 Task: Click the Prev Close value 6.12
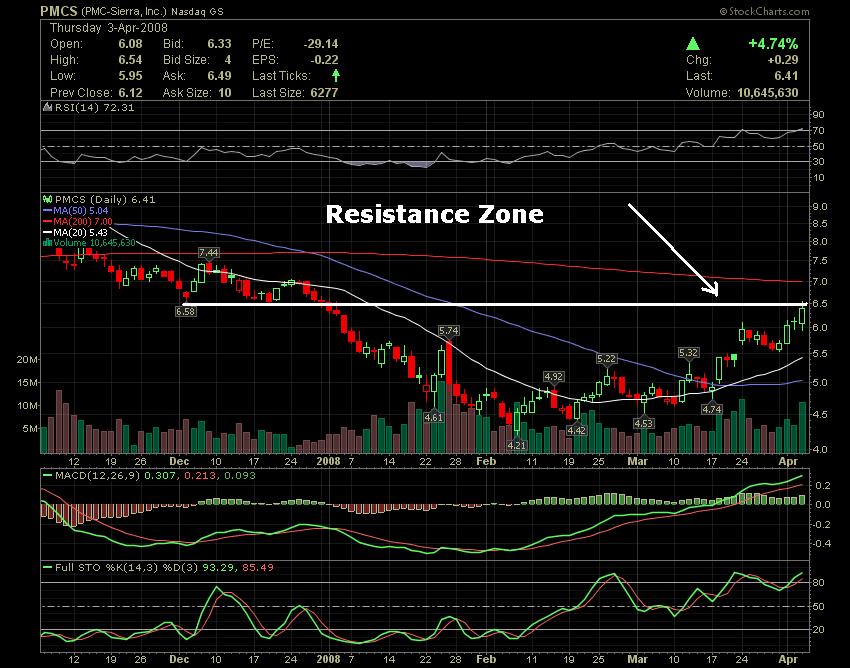[130, 93]
